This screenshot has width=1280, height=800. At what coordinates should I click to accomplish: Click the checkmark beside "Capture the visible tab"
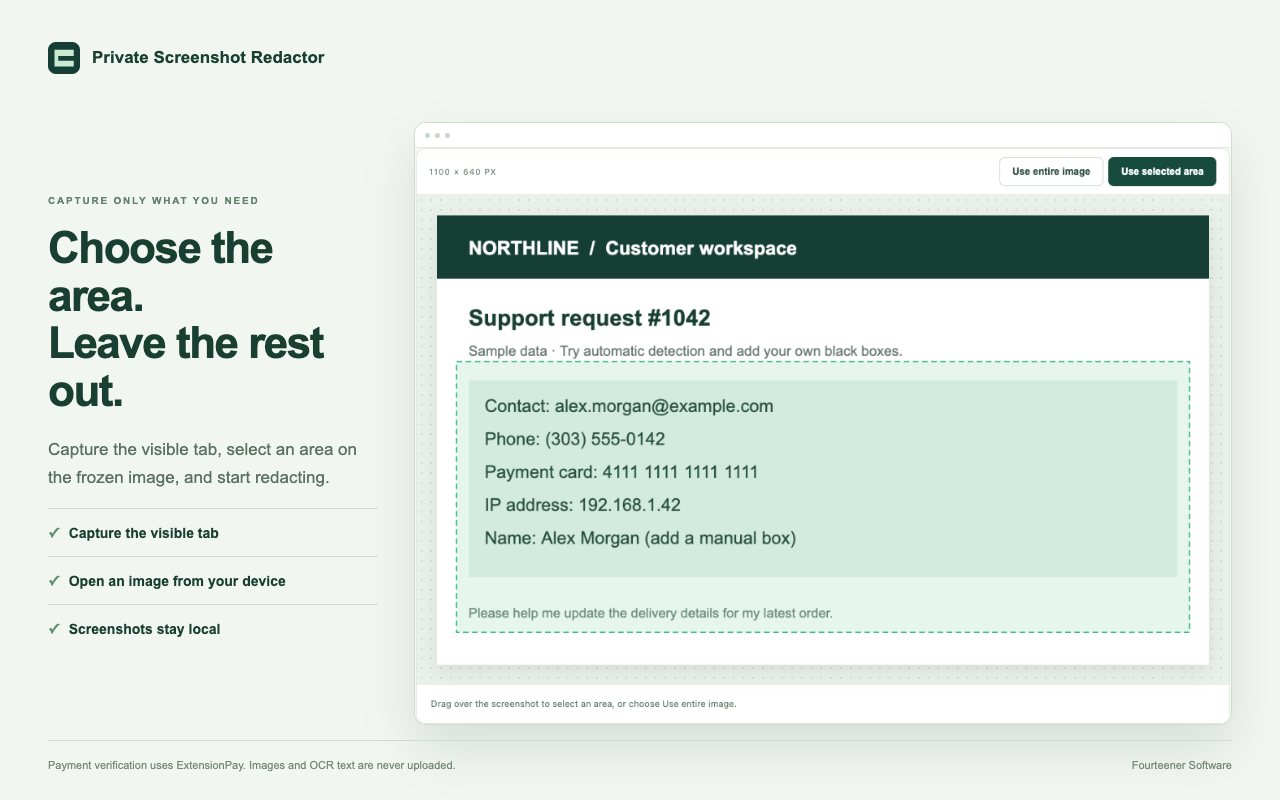click(x=54, y=533)
